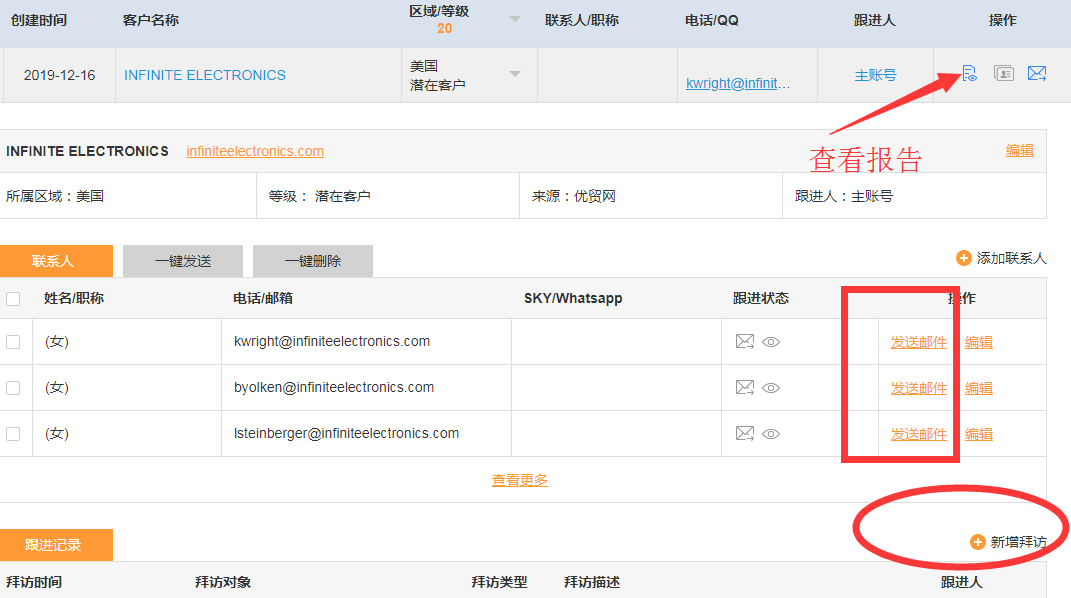Click mail status icon for lsteinberger contact
The height and width of the screenshot is (598, 1071).
pyautogui.click(x=745, y=433)
